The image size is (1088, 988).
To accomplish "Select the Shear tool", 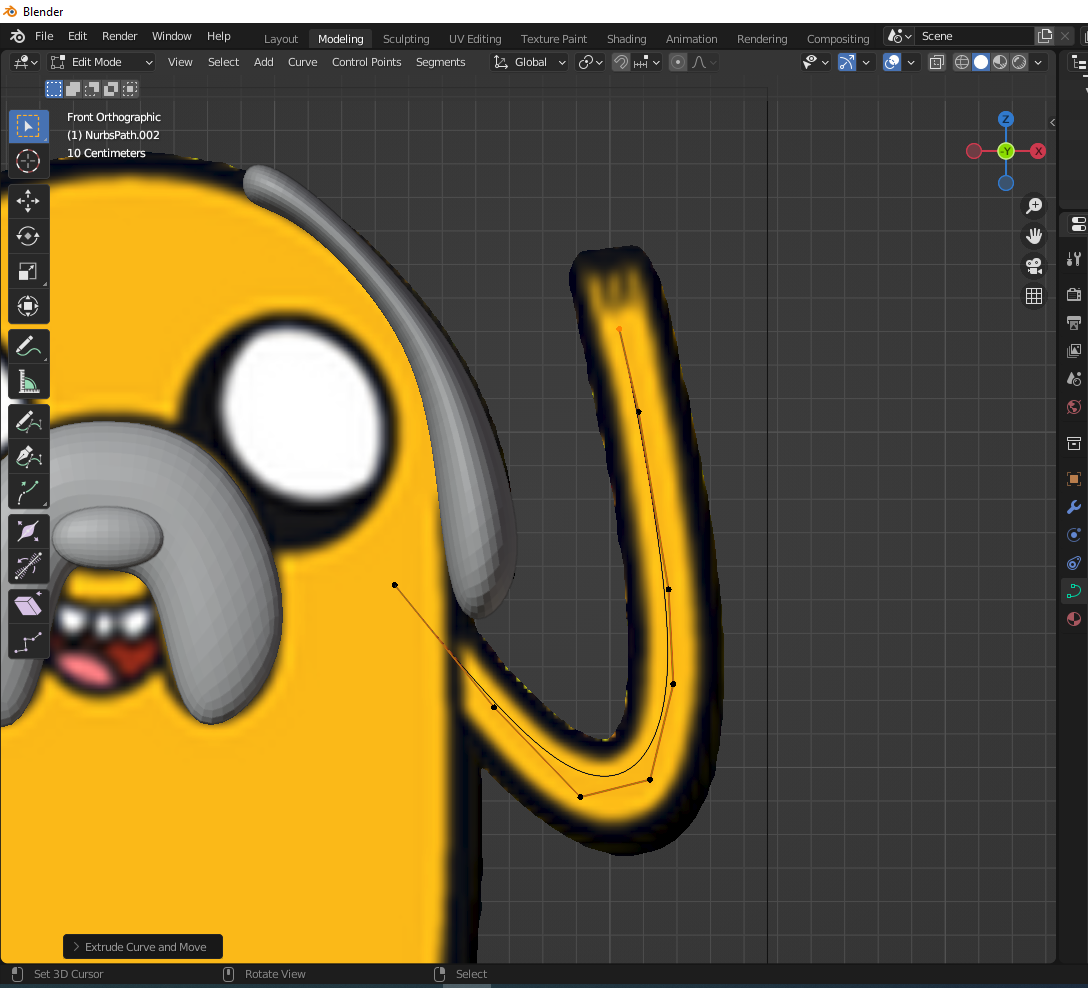I will coord(28,606).
